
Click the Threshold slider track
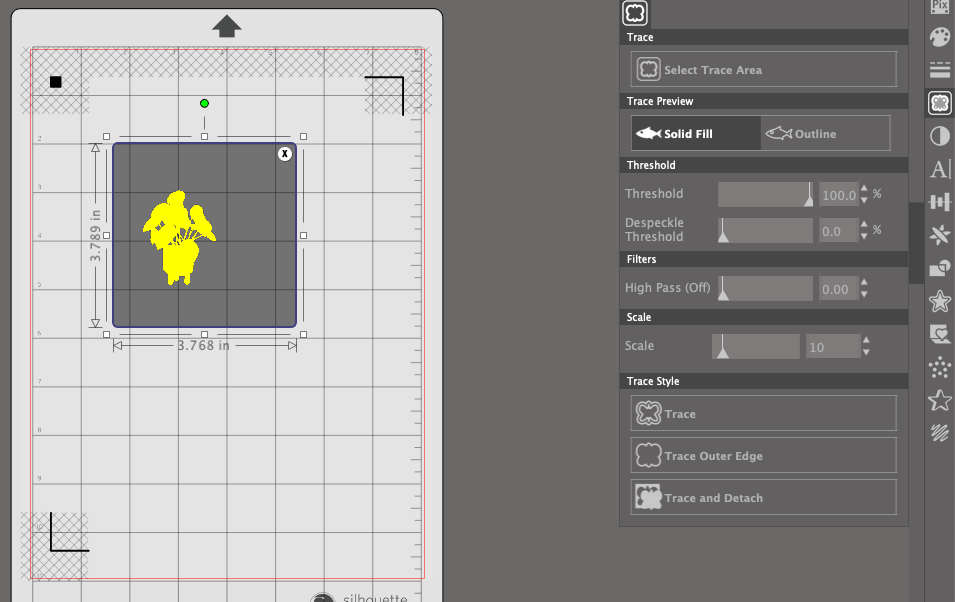pos(766,194)
